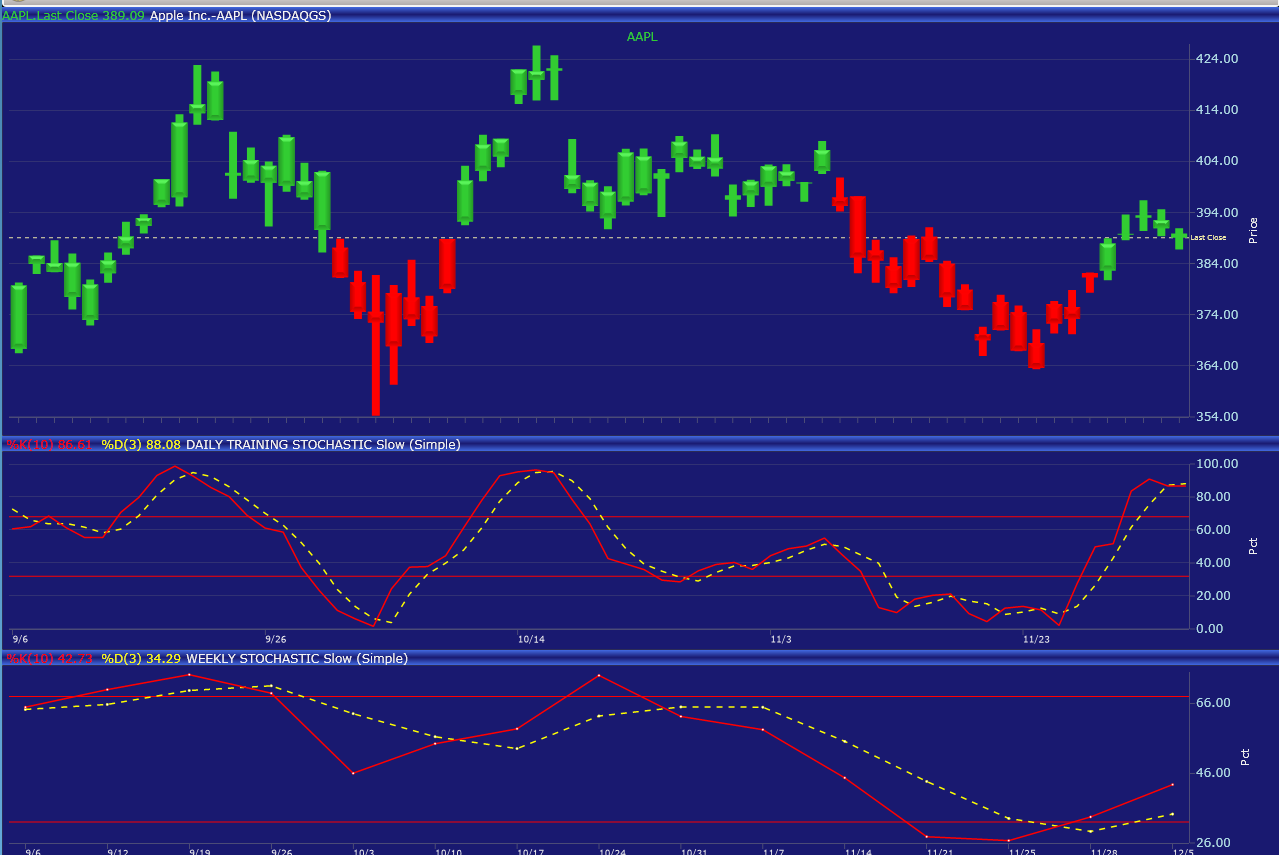1279x855 pixels.
Task: Click the 10/17 date label on the weekly axis
Action: click(530, 851)
